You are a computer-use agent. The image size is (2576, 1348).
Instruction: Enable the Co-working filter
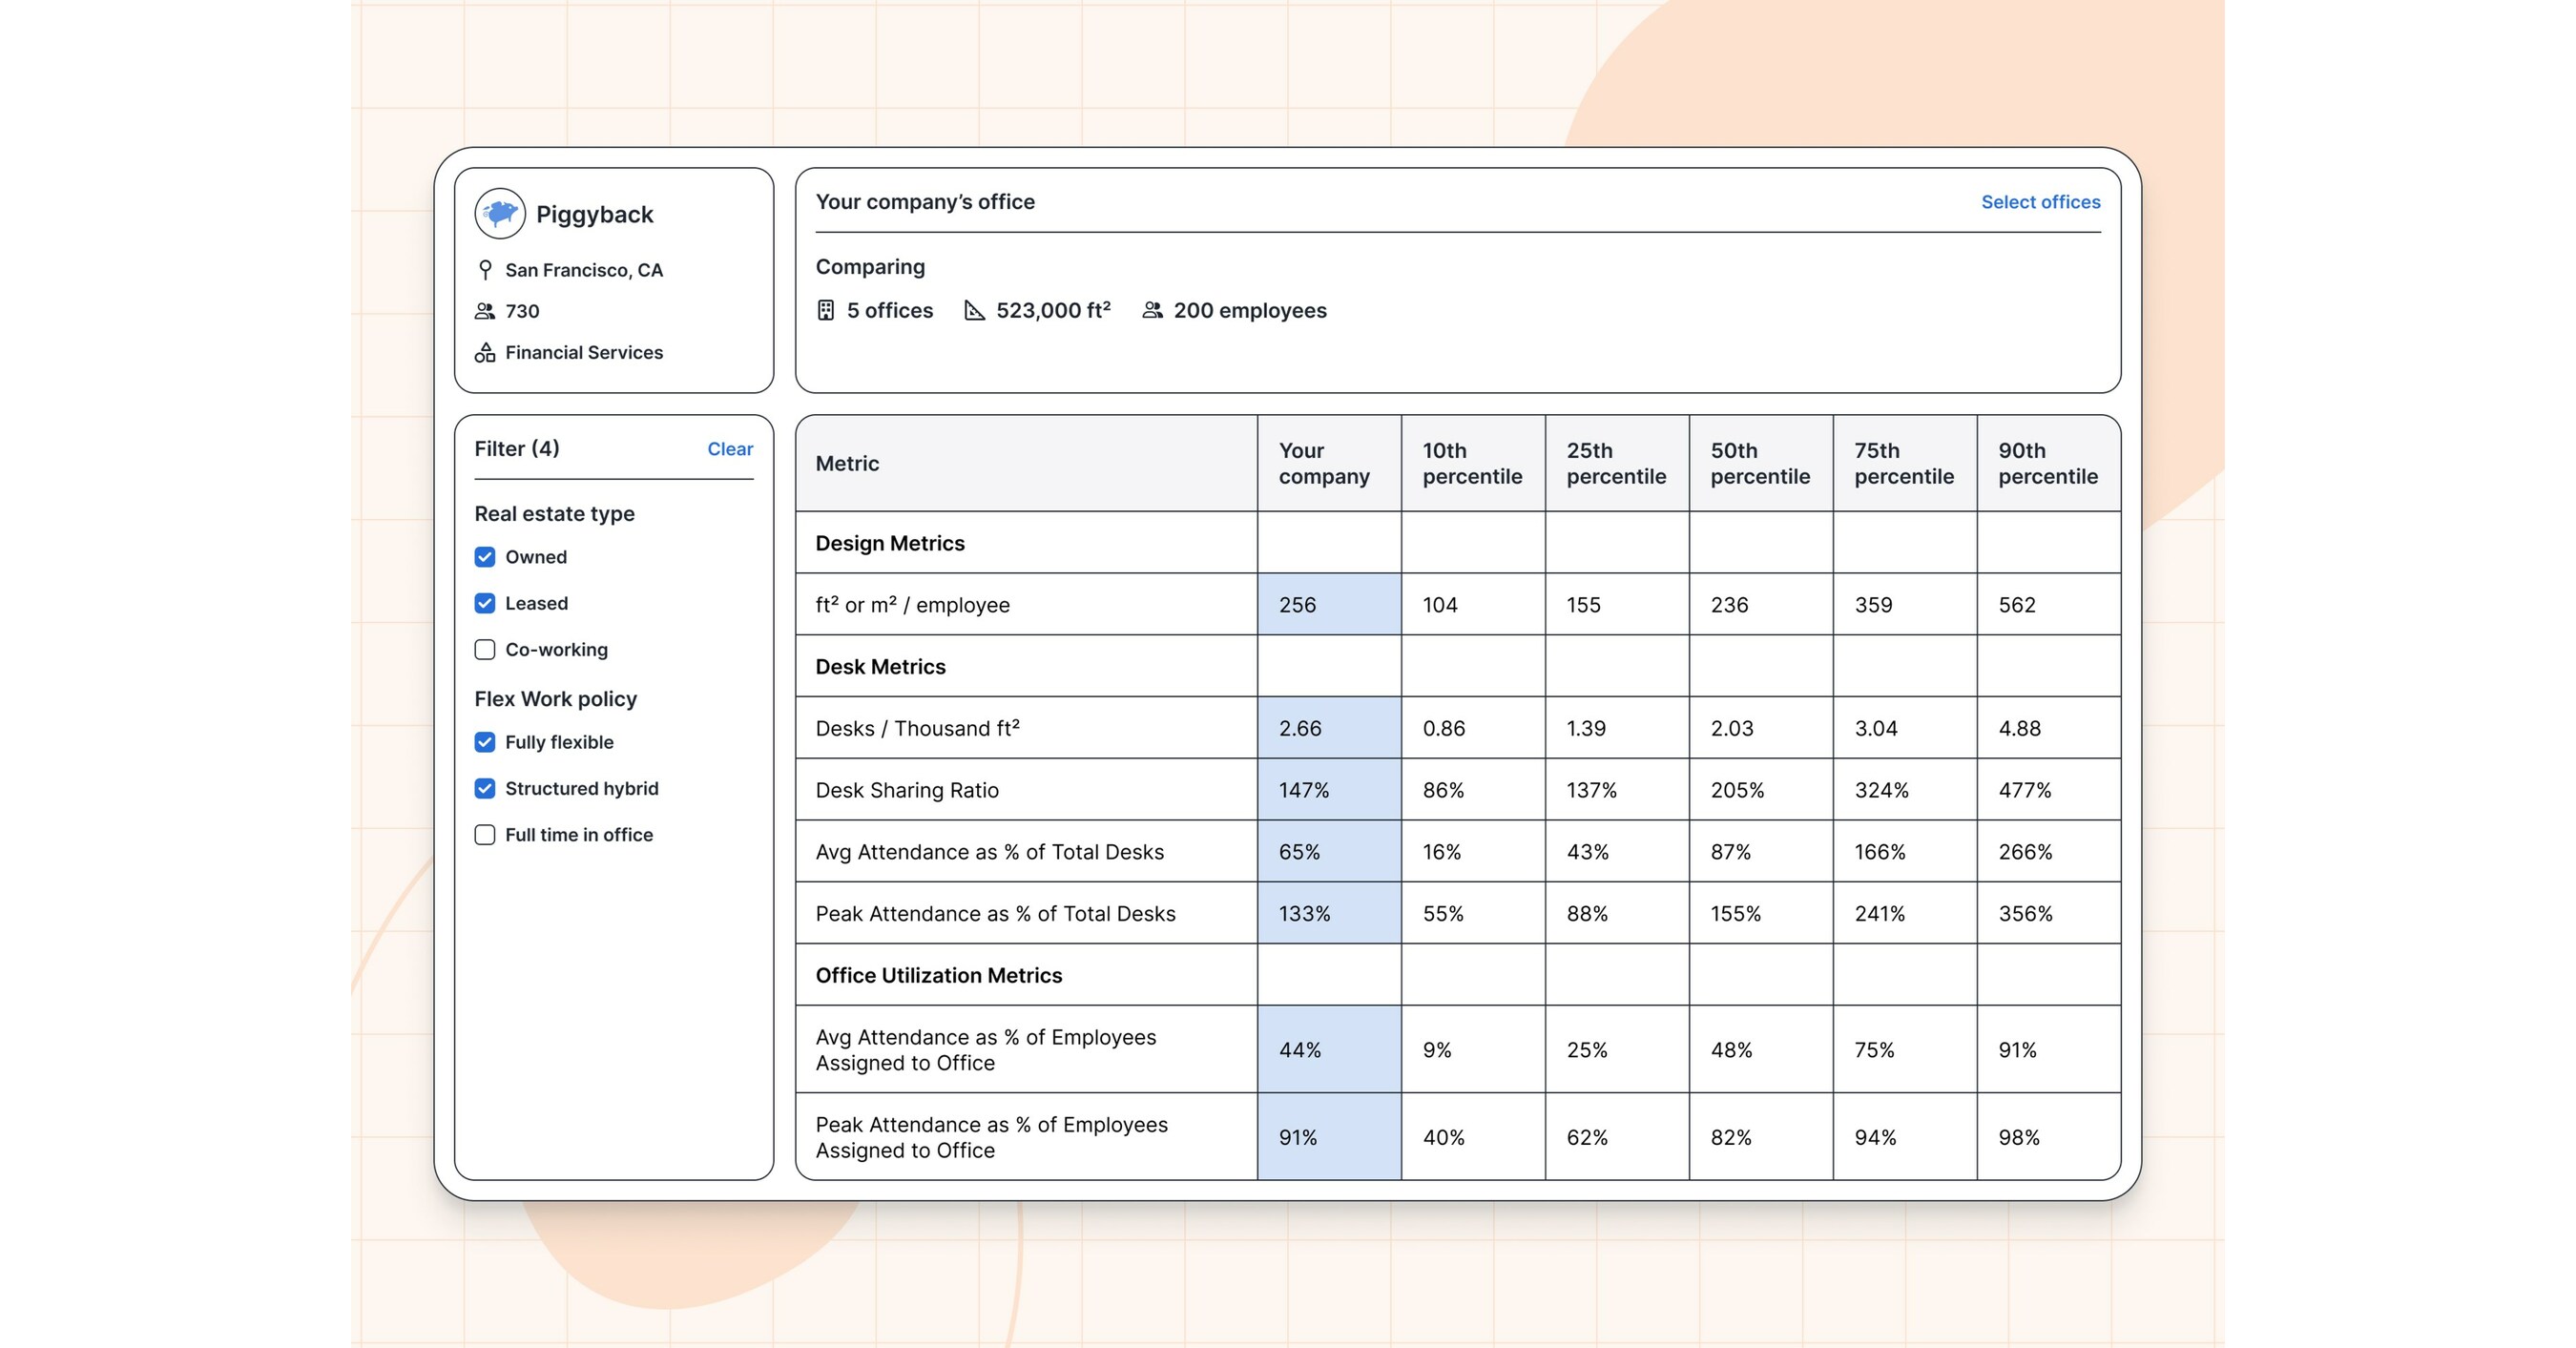click(485, 649)
